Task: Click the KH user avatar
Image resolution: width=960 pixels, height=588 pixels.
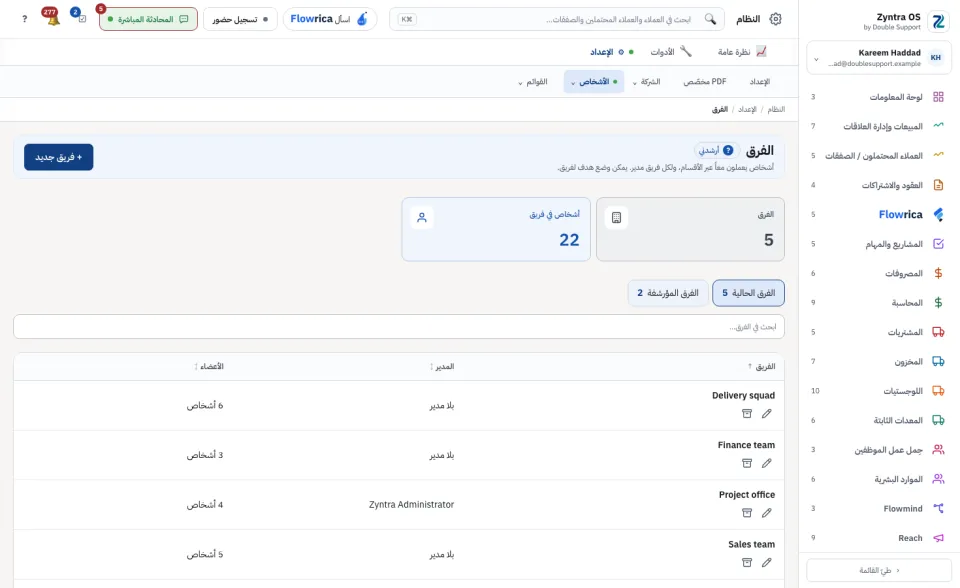Action: coord(936,58)
